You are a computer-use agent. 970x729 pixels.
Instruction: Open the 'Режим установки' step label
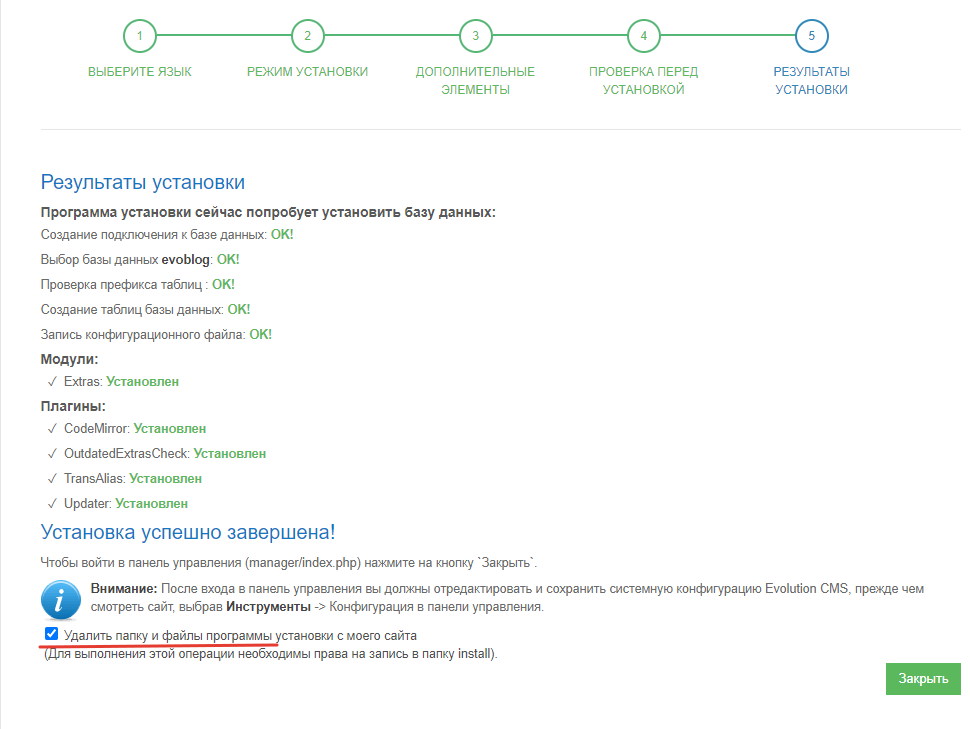307,72
